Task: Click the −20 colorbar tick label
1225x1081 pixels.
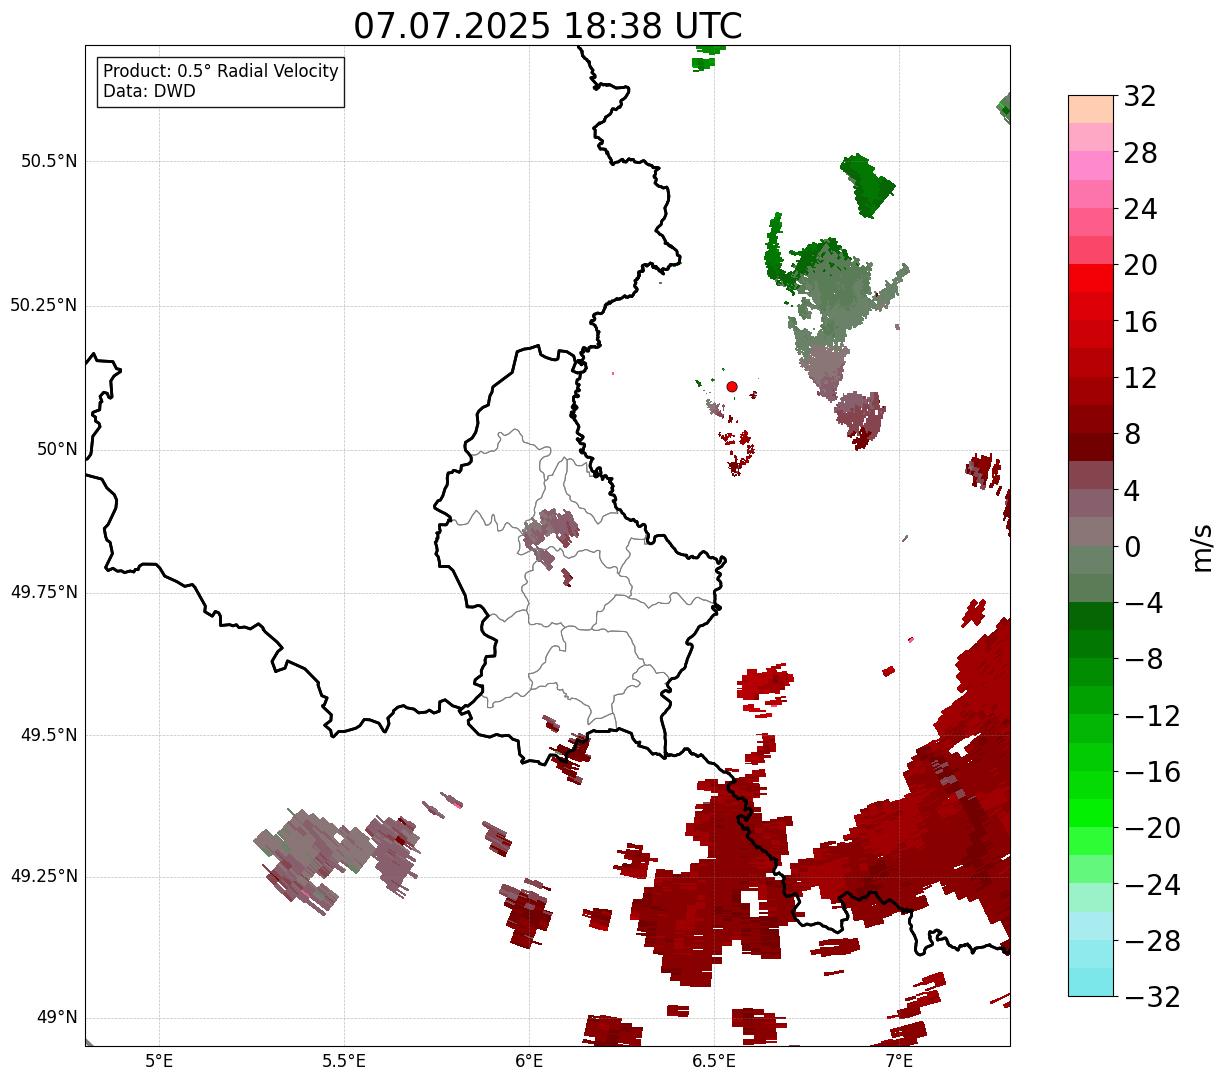Action: 1152,828
